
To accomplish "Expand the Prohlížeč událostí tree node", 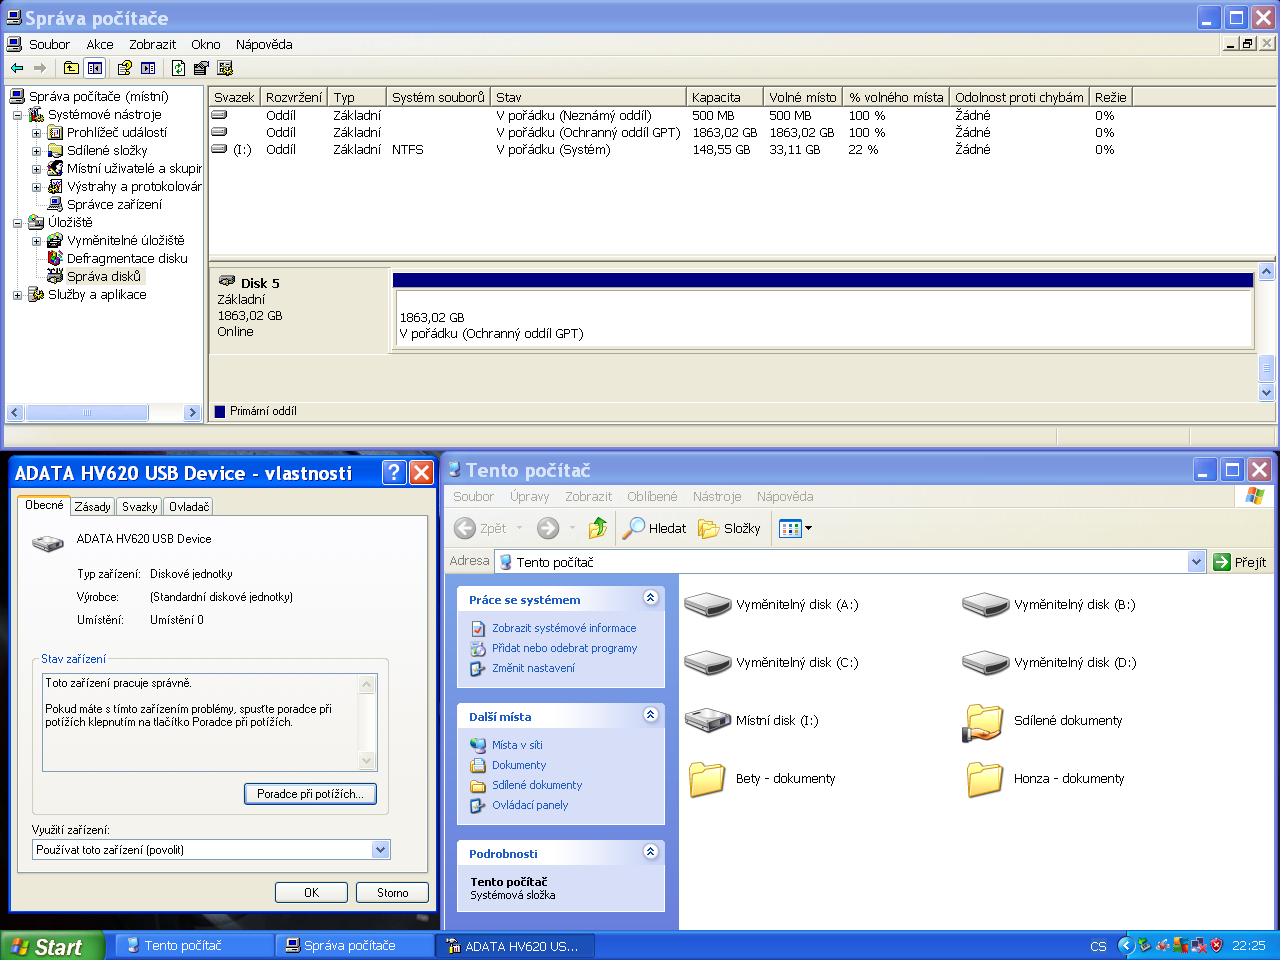I will 36,133.
